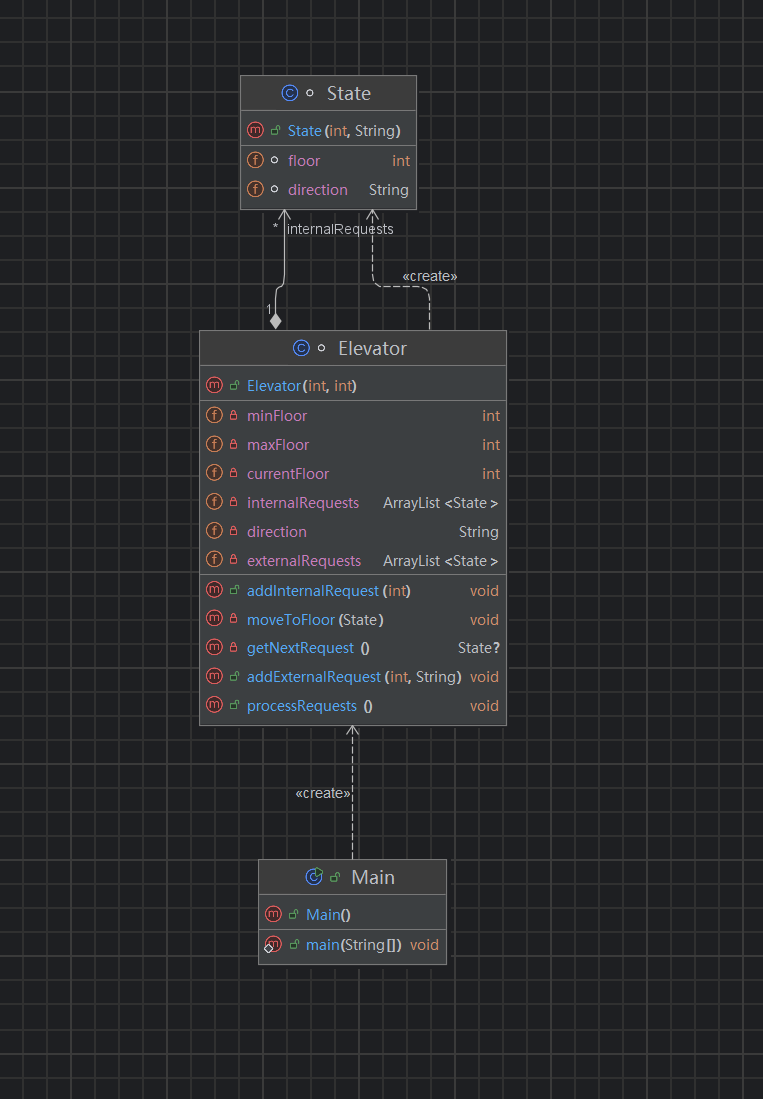Image resolution: width=763 pixels, height=1099 pixels.
Task: Click the method icon of Elevator constructor
Action: point(214,385)
